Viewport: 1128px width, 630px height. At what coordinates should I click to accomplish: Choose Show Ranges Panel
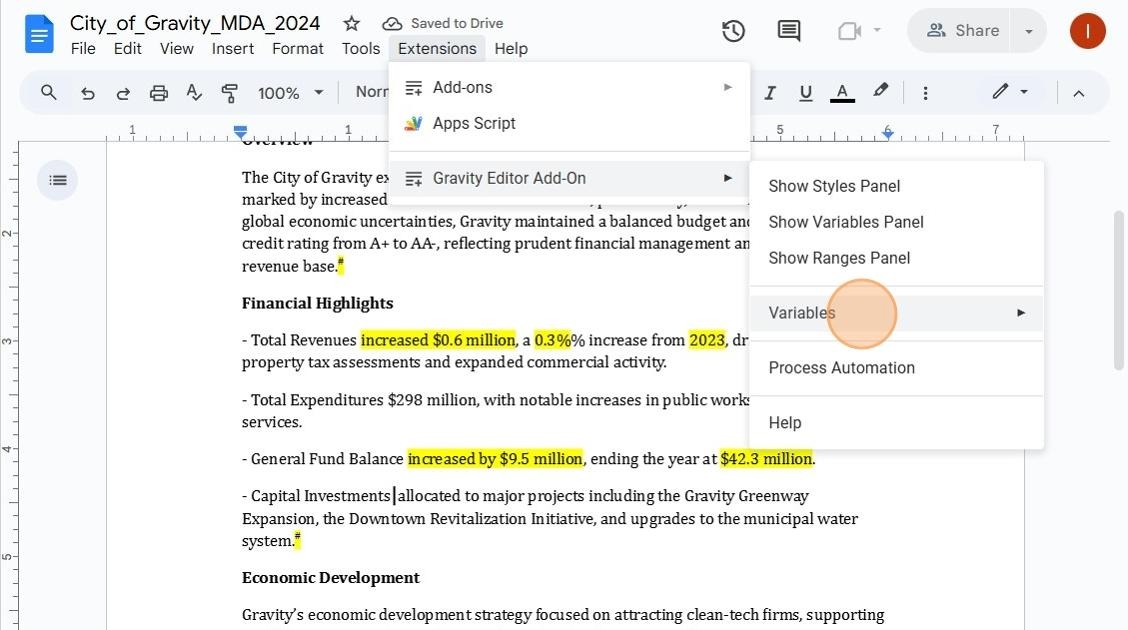coord(896,258)
